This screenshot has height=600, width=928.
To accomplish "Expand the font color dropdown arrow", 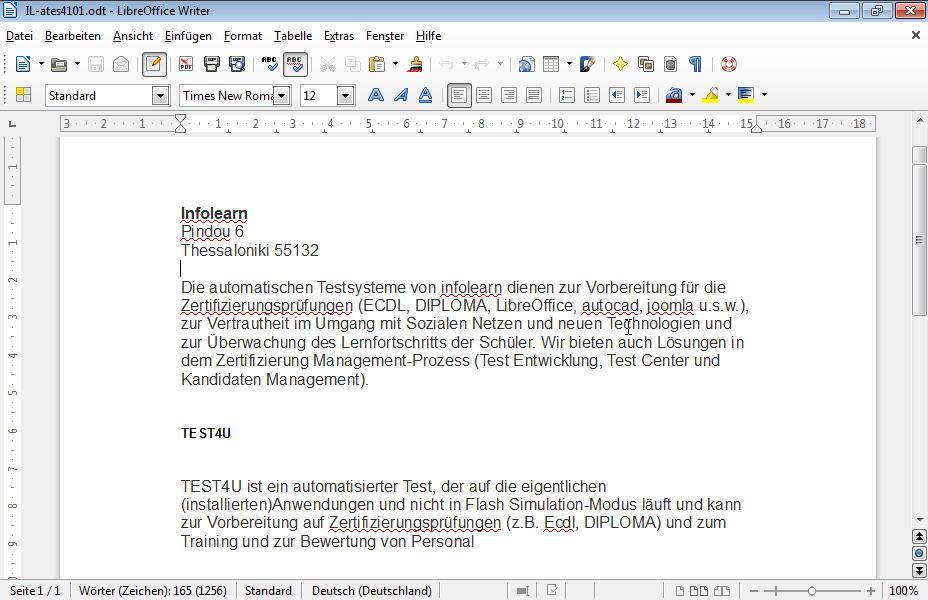I will (x=692, y=95).
